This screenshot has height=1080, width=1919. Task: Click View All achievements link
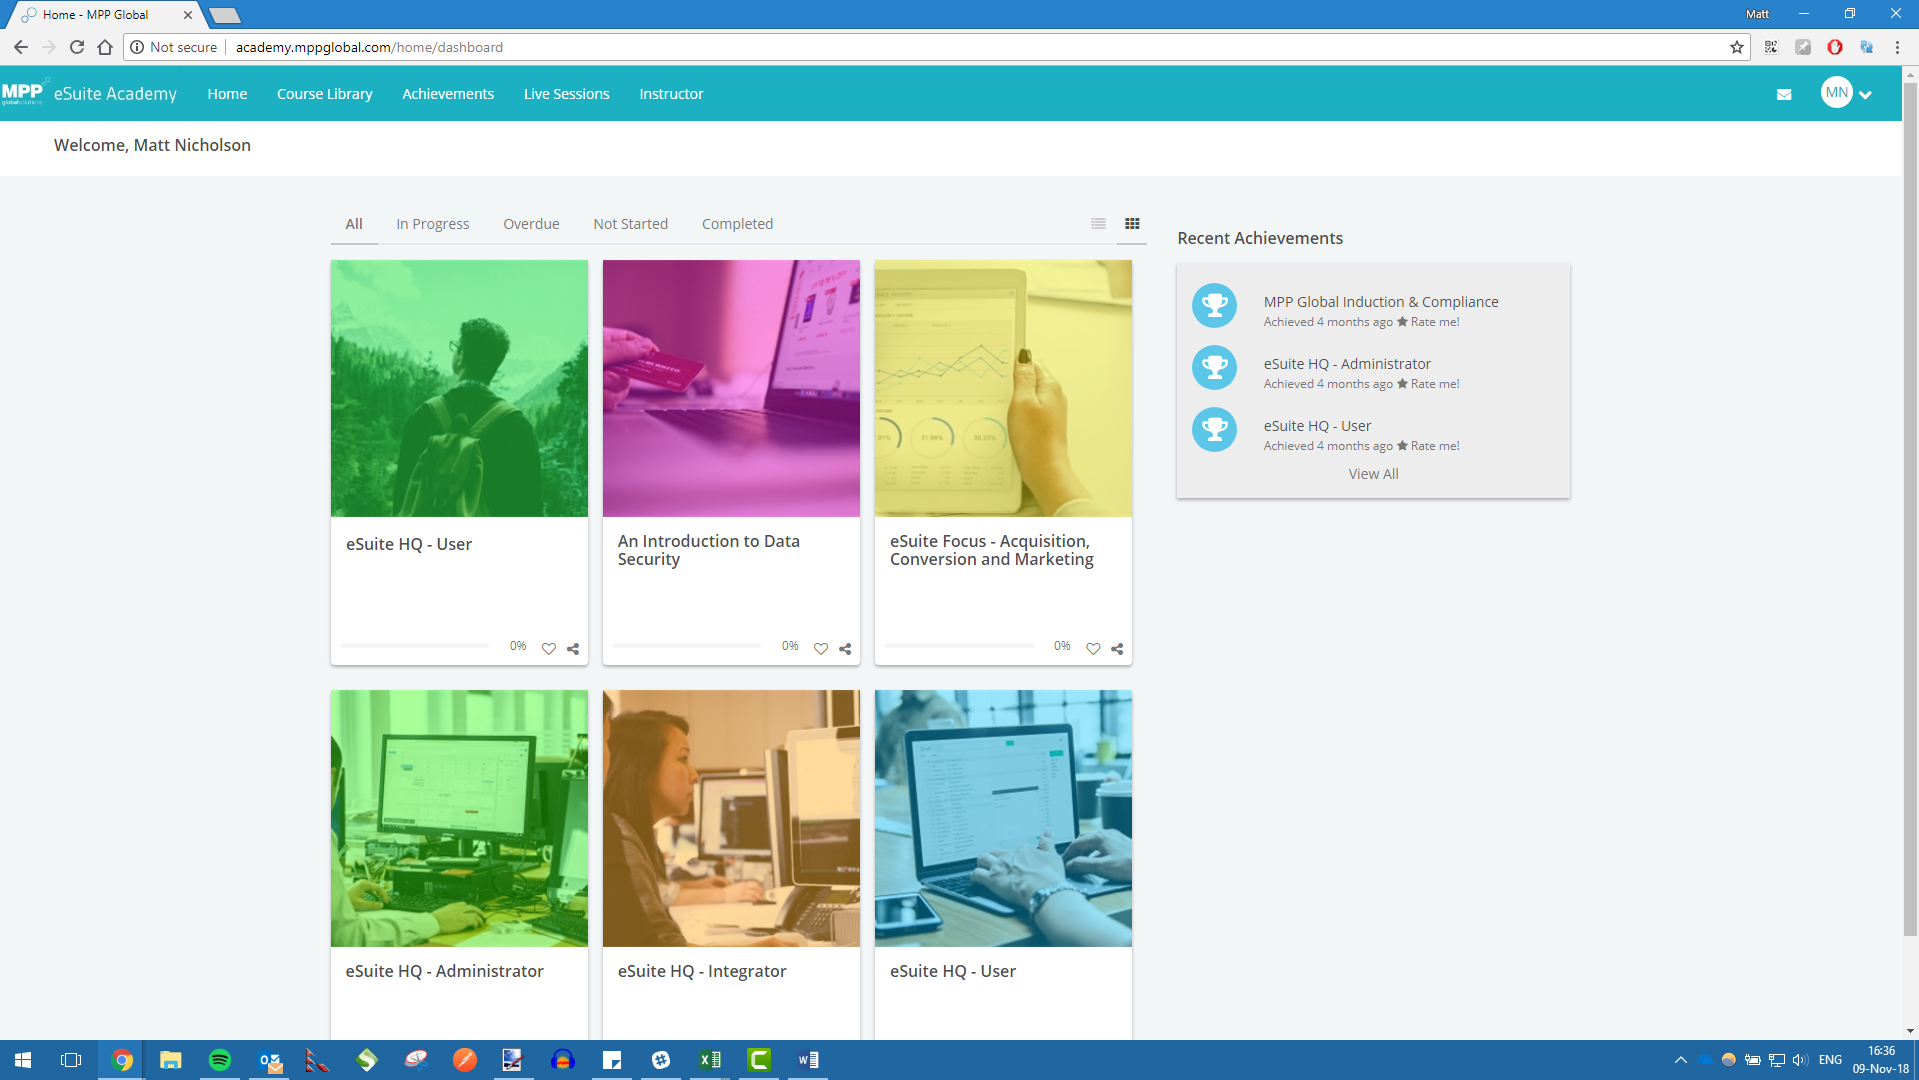[x=1373, y=474]
